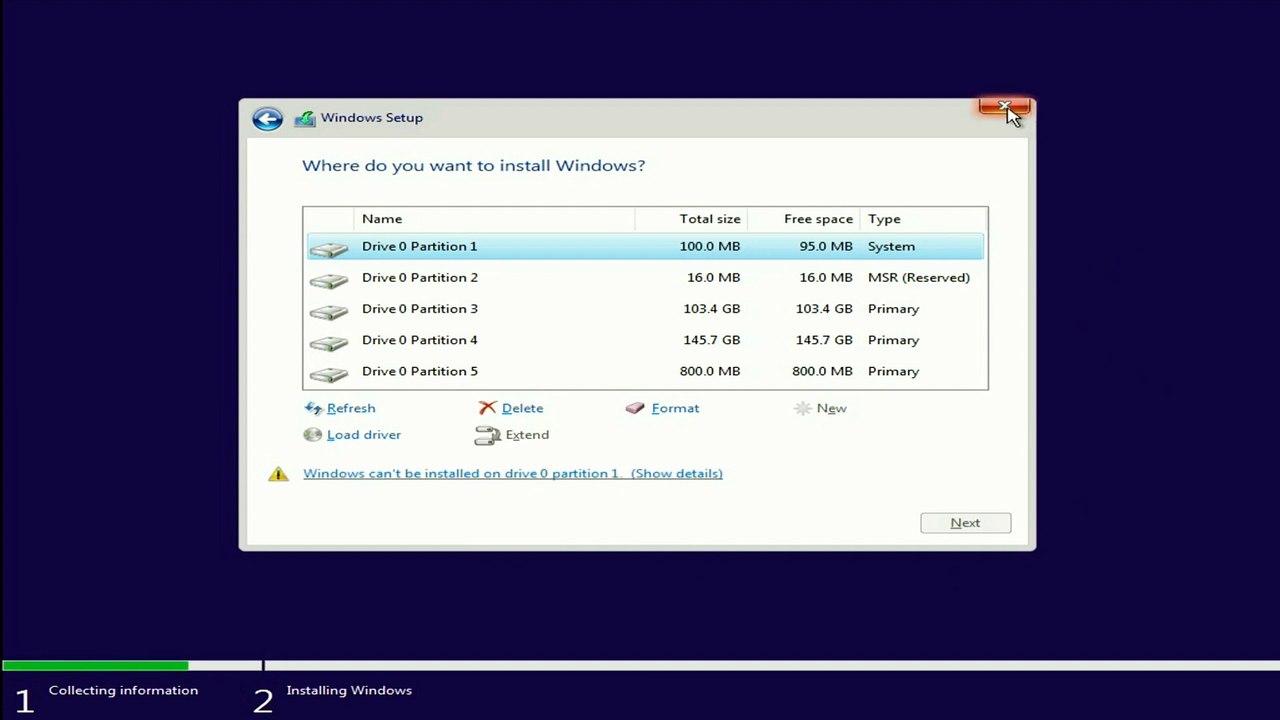Click the Primary type of Partition 4

coord(893,340)
